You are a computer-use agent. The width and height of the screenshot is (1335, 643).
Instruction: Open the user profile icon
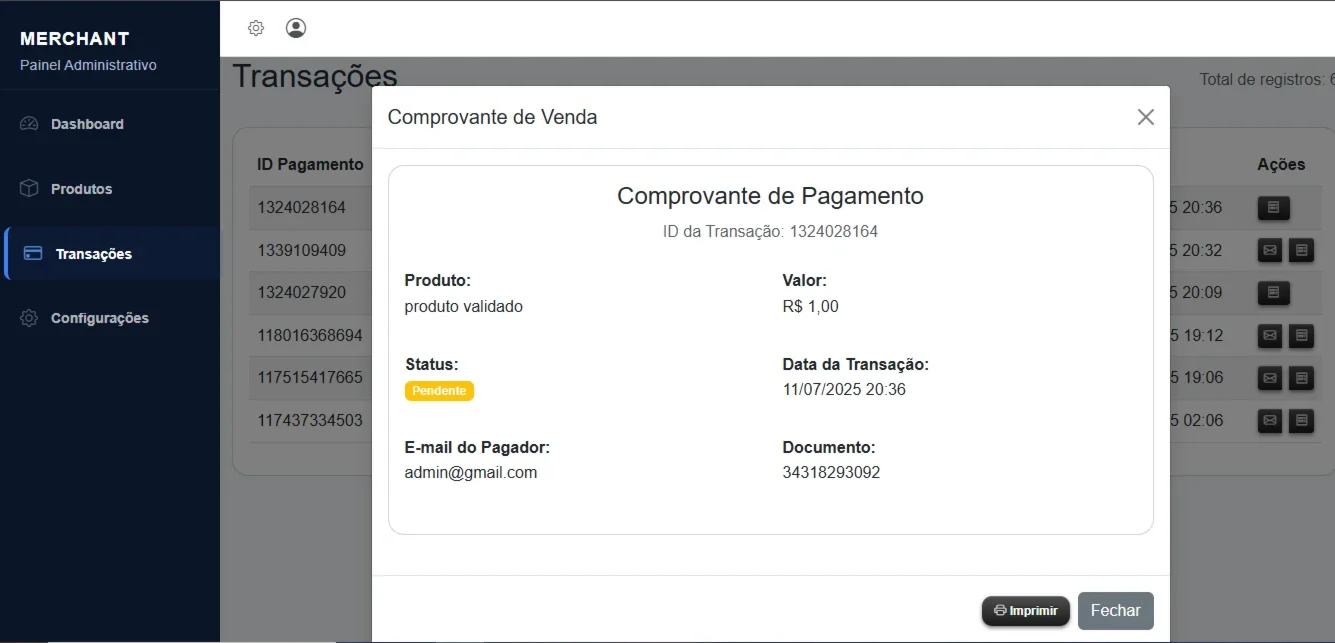pyautogui.click(x=296, y=28)
